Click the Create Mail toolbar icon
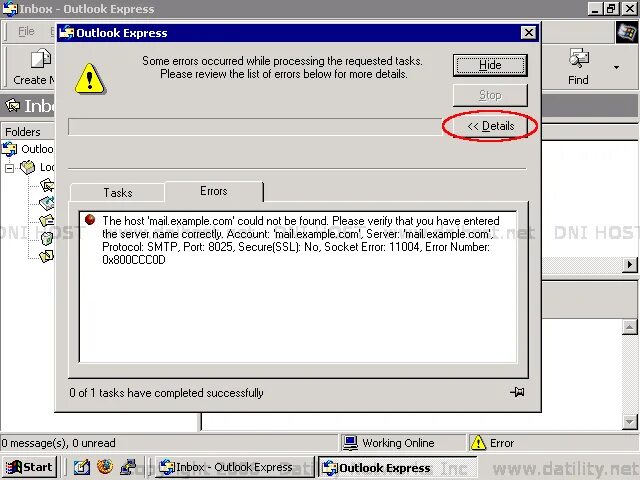640x480 pixels. [x=41, y=59]
